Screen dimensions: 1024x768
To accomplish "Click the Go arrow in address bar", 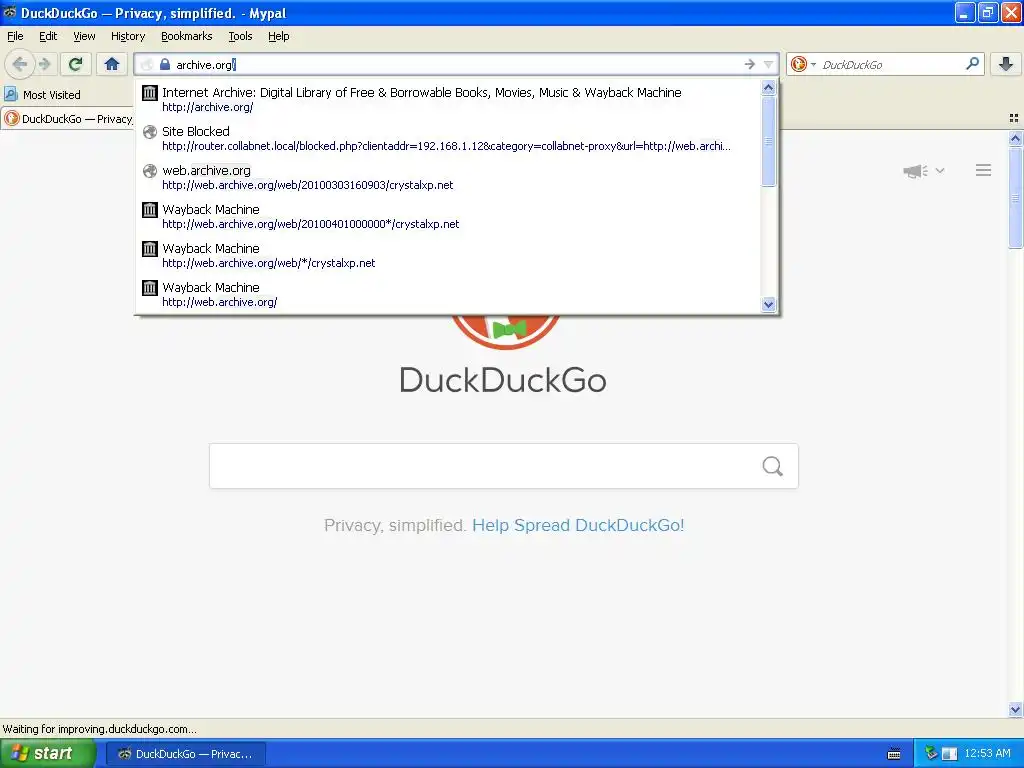I will click(x=750, y=64).
